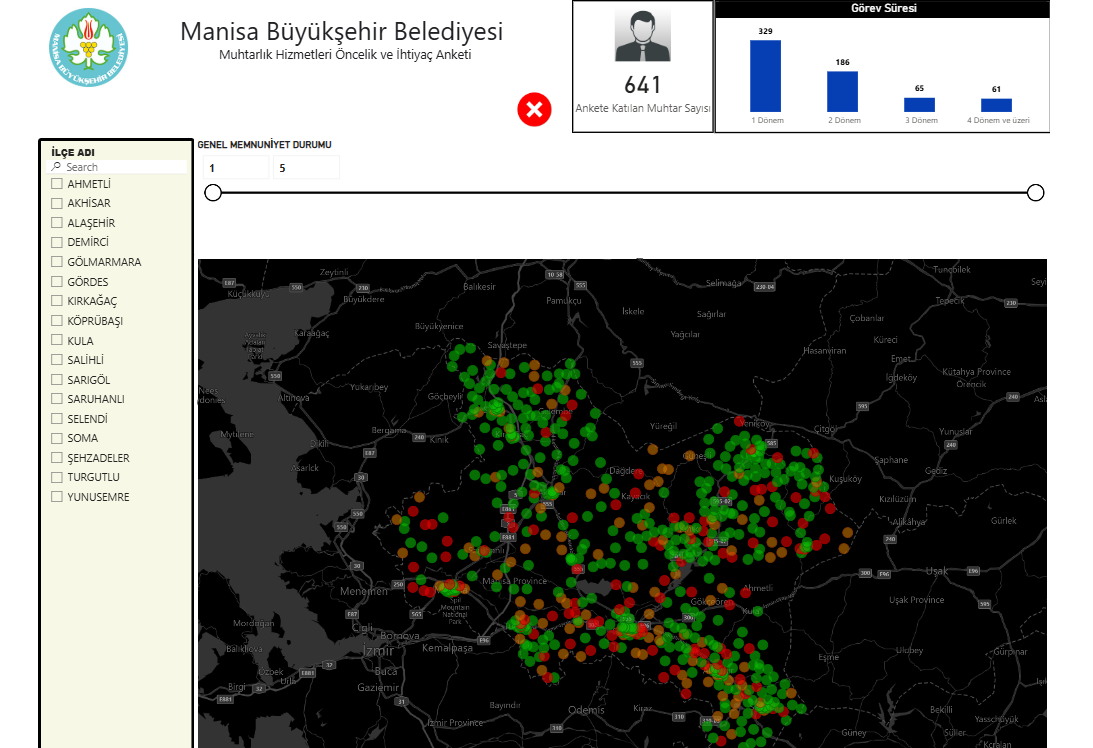Click the Manisa Büyükşehir Belediyesi logo
This screenshot has width=1093, height=748.
click(89, 48)
